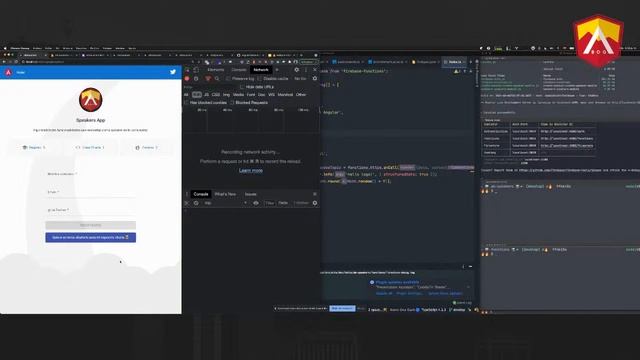Open network search magnifier icon
This screenshot has height=360, width=640.
(x=217, y=78)
